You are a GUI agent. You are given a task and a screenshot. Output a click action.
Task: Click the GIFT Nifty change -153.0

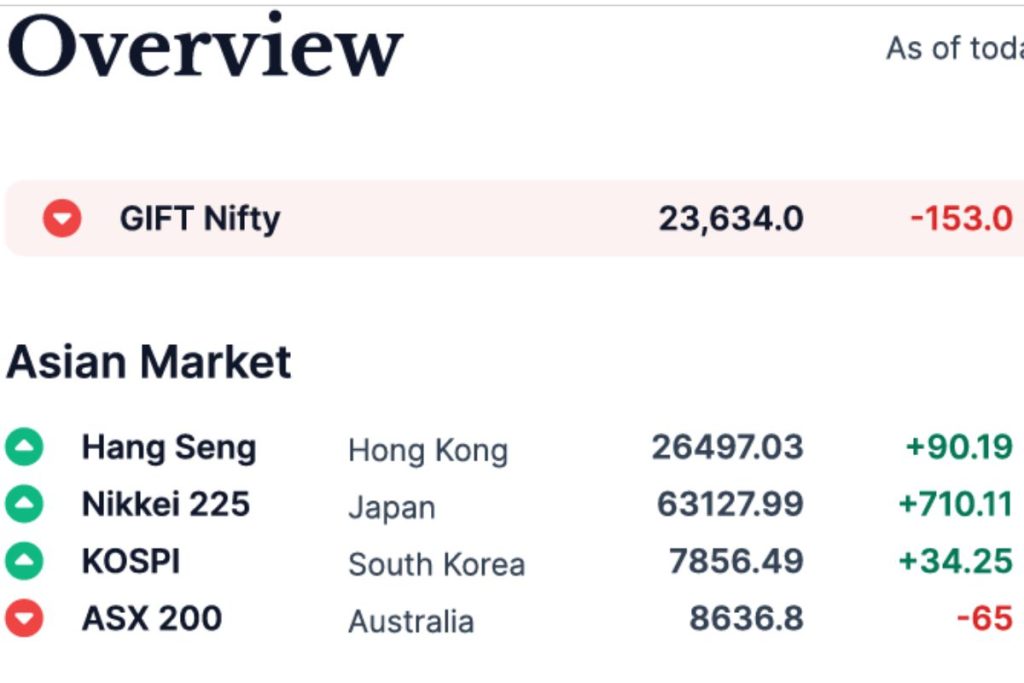[961, 218]
